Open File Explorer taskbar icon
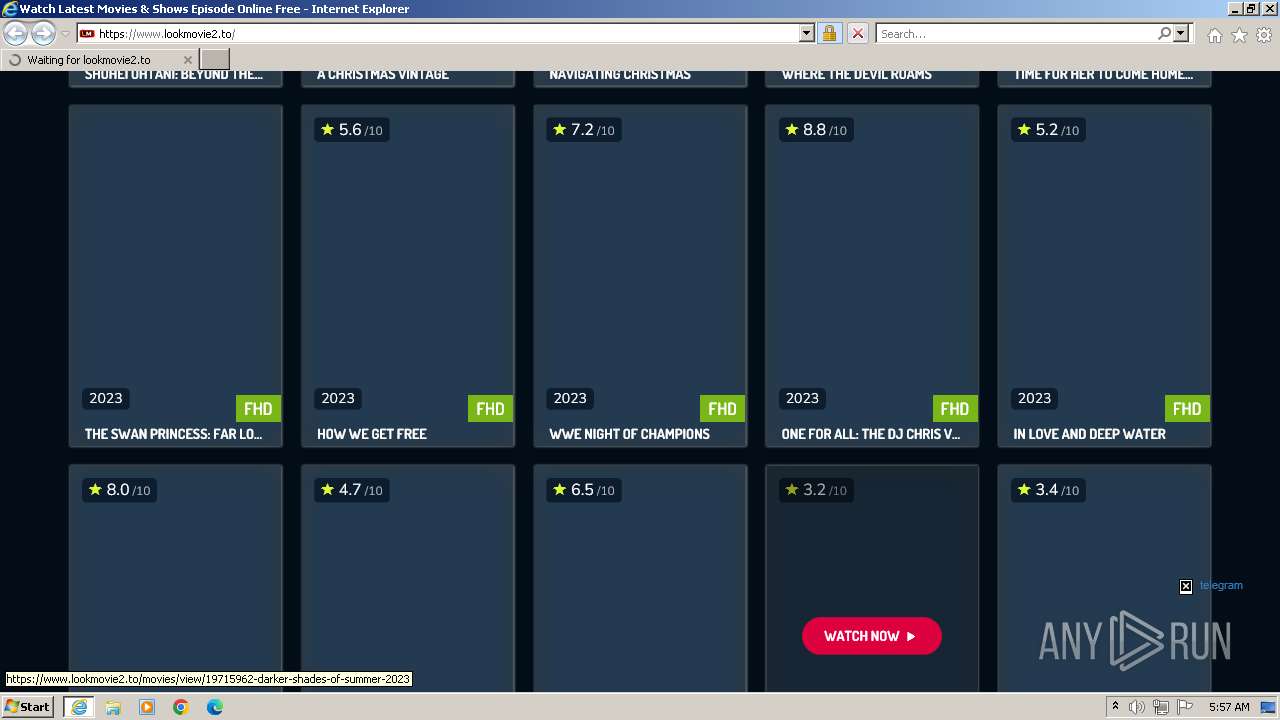 tap(113, 707)
